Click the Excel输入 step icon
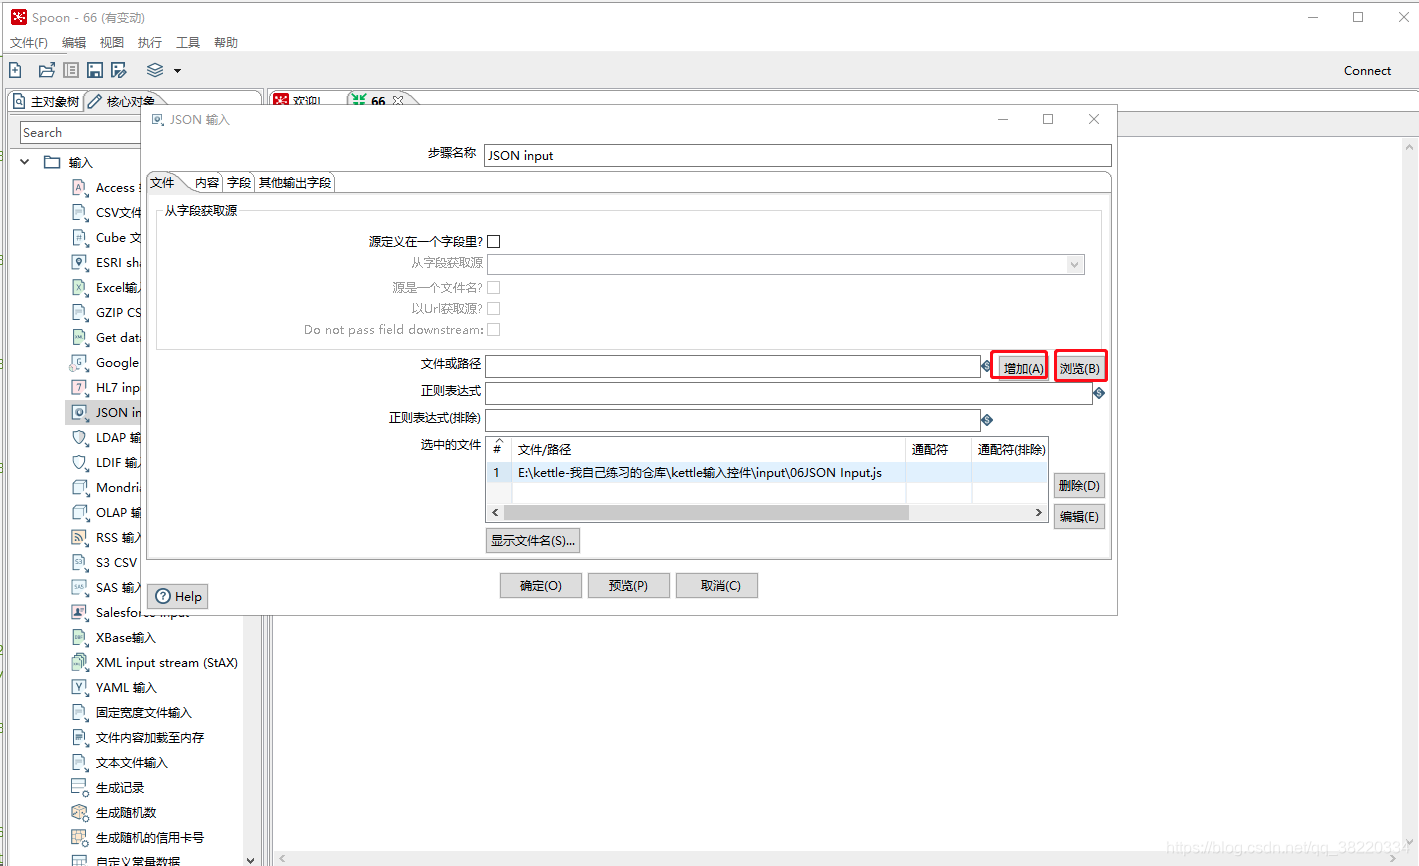Screen dimensions: 1419x866 click(79, 287)
